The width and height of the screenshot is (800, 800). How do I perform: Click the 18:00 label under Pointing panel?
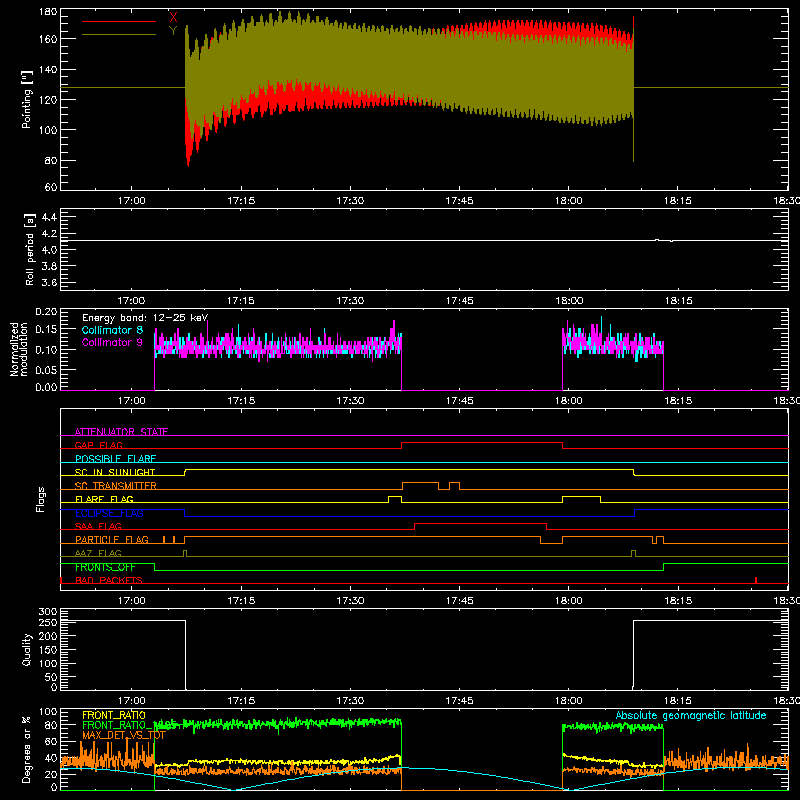click(x=568, y=201)
